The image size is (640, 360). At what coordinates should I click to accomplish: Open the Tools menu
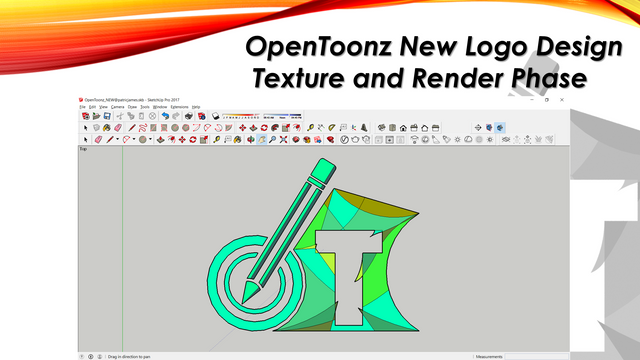(x=145, y=107)
